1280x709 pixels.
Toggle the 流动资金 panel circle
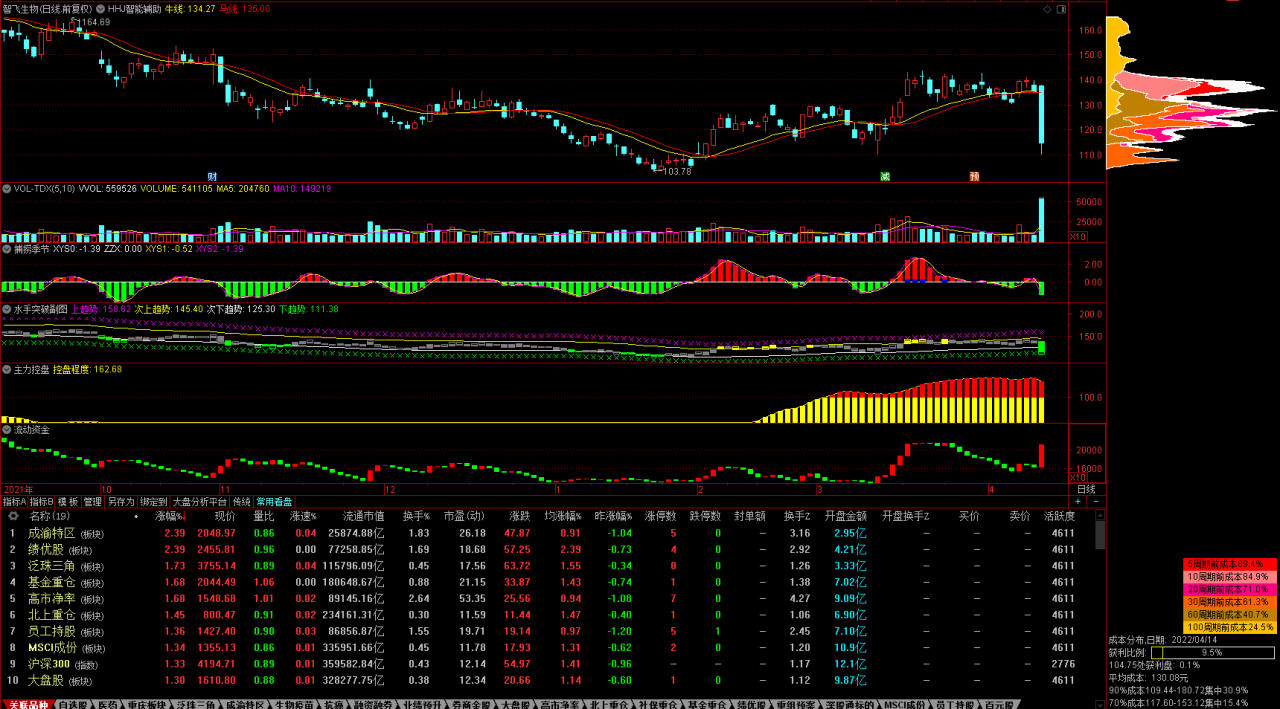pyautogui.click(x=6, y=429)
